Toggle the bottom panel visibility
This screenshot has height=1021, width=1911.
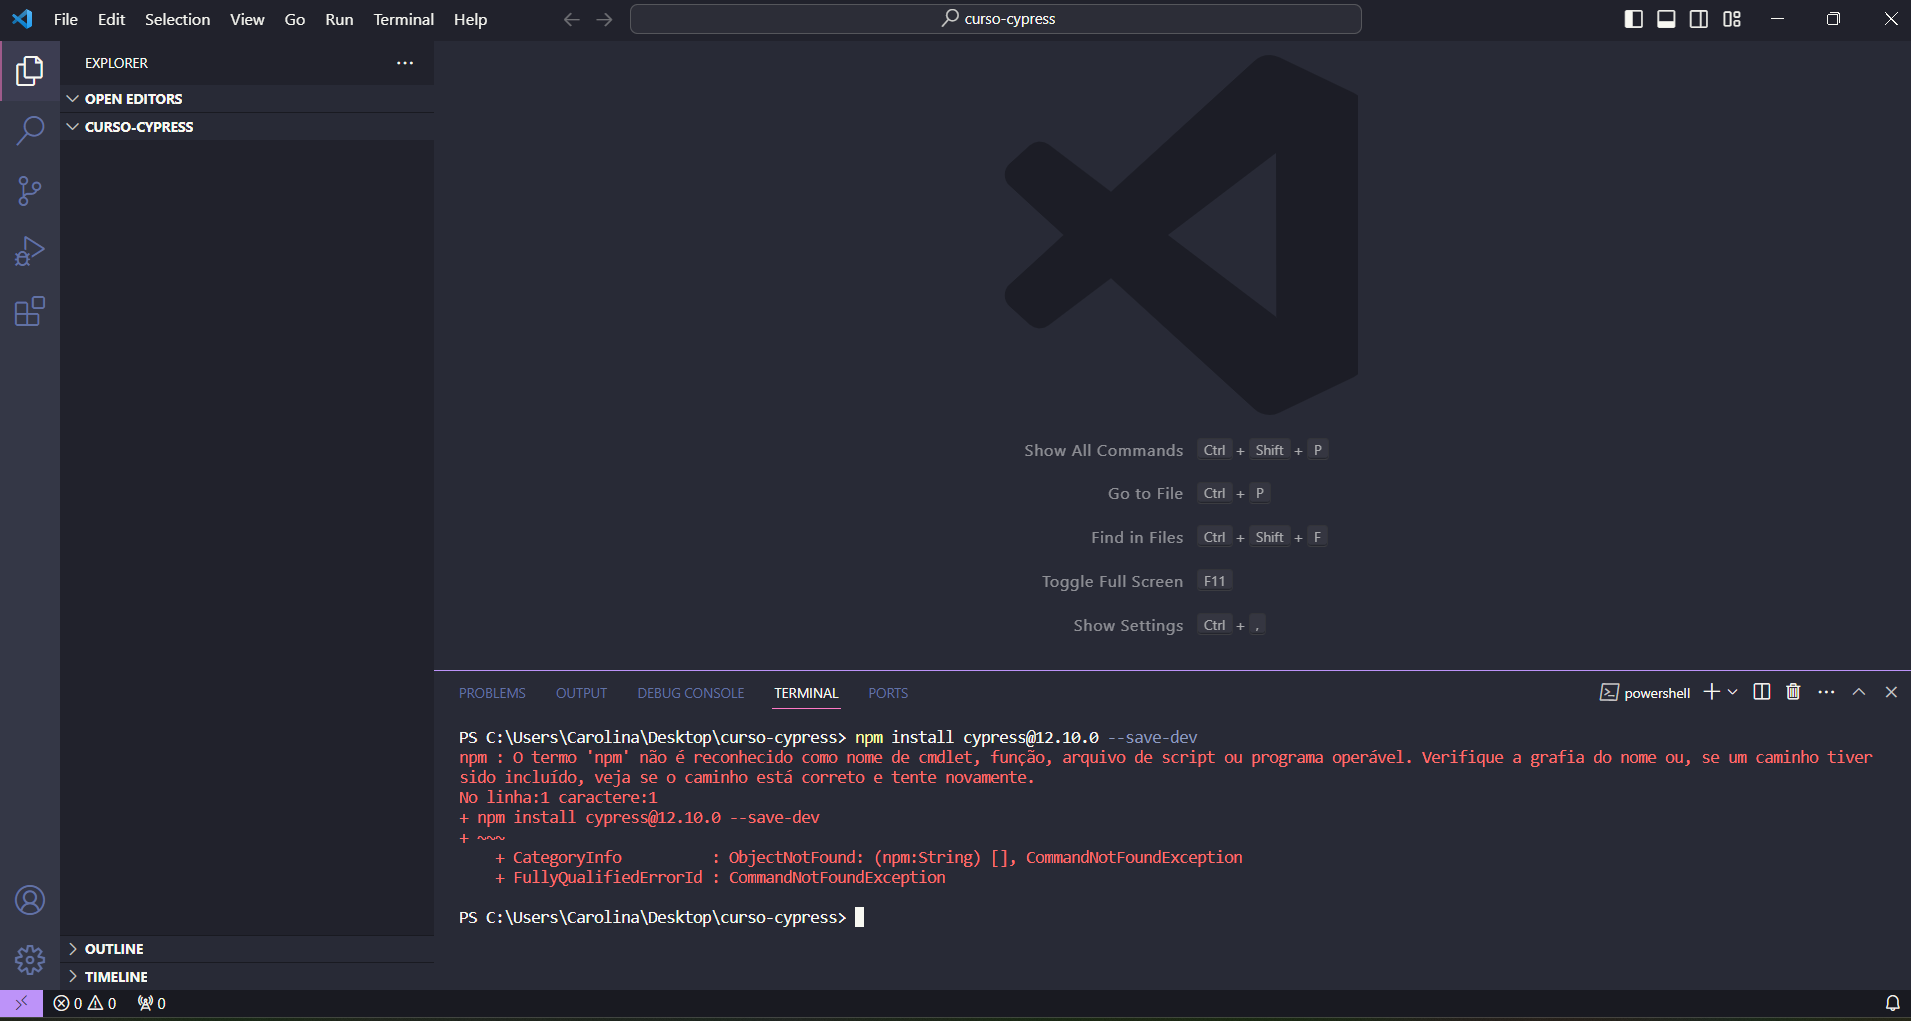tap(1666, 19)
